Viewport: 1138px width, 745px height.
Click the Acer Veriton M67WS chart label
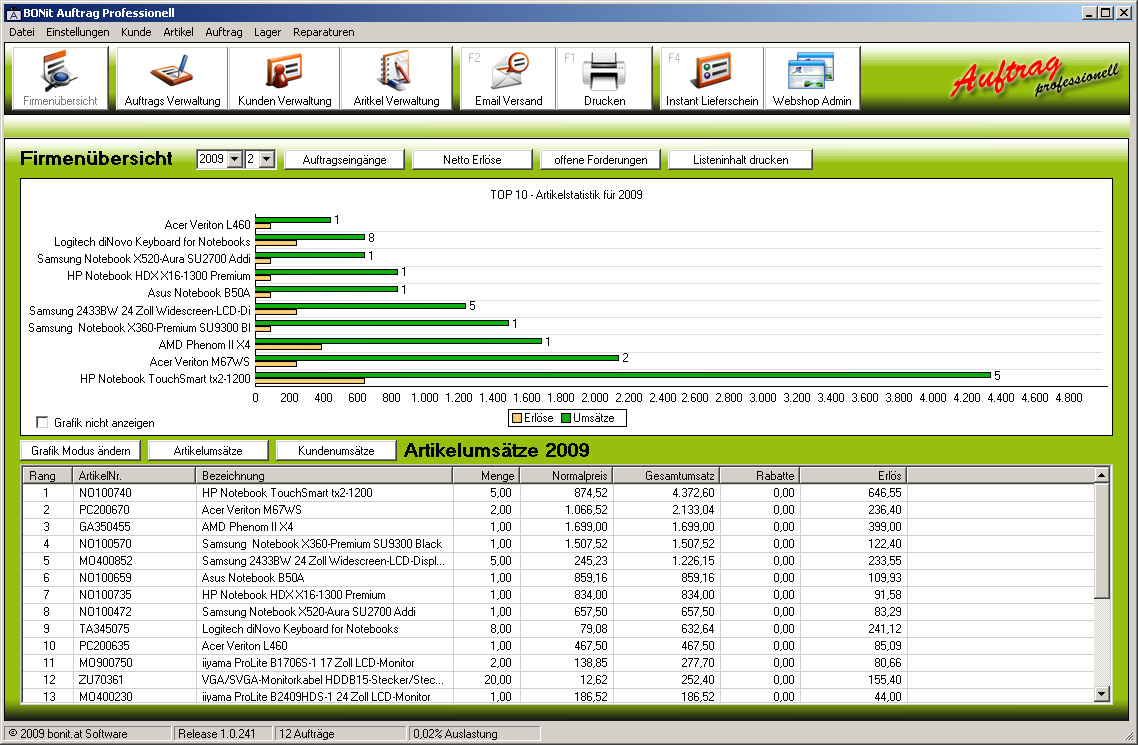pos(200,362)
